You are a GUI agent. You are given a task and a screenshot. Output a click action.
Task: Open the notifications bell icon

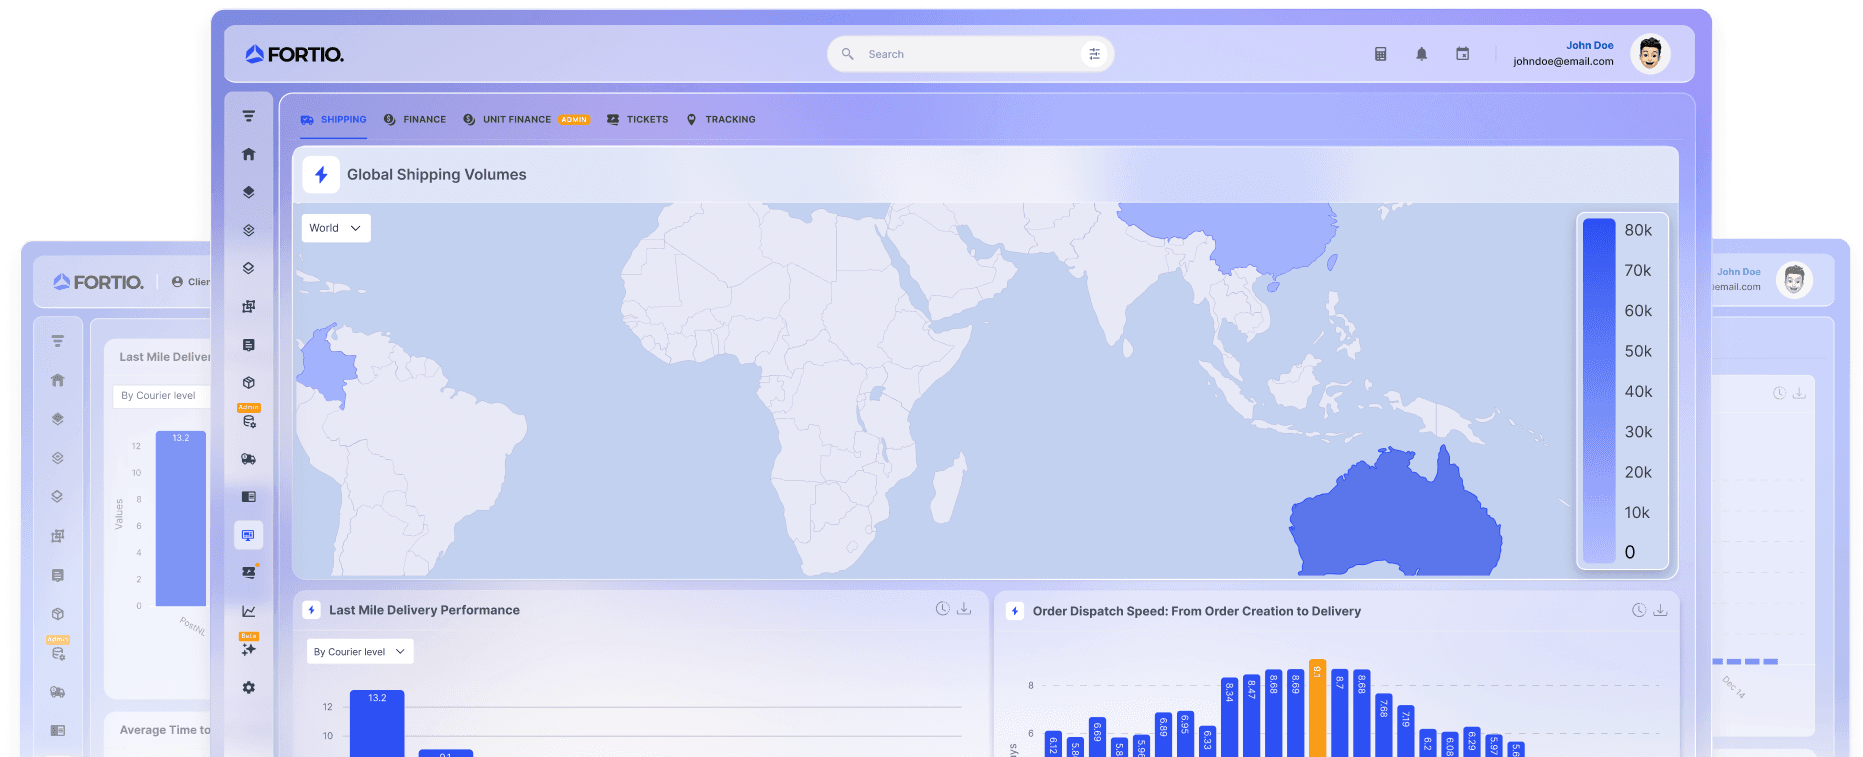[1422, 54]
